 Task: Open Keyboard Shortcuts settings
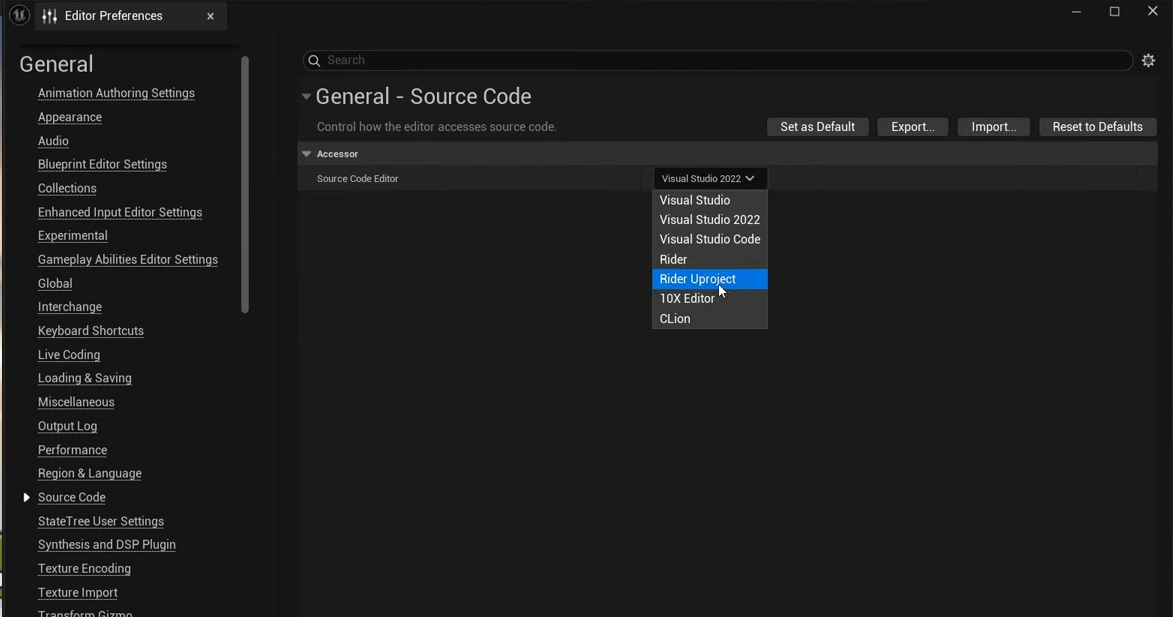point(91,331)
